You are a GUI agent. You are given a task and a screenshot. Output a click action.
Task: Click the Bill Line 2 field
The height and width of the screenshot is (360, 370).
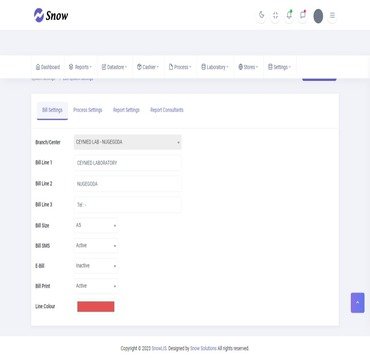[x=128, y=184]
